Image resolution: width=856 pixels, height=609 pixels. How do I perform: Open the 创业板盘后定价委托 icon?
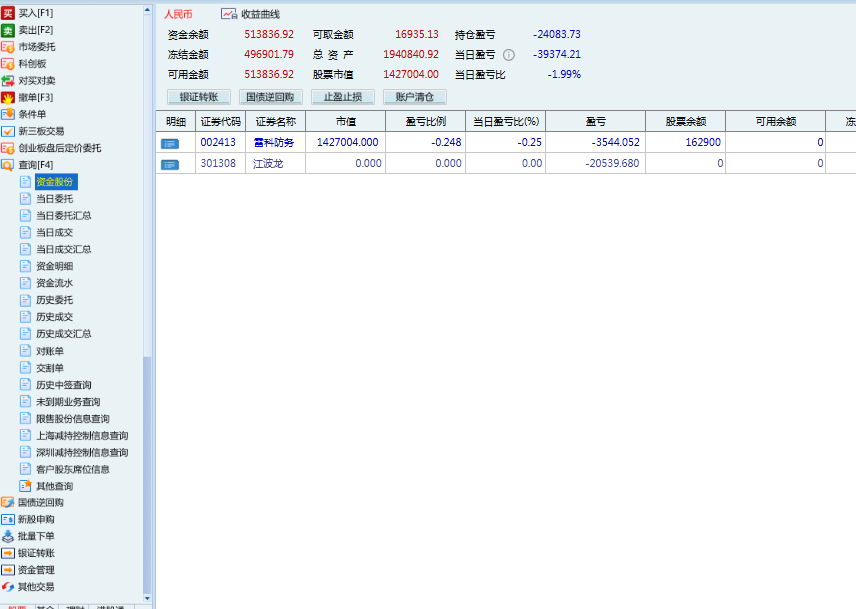8,148
